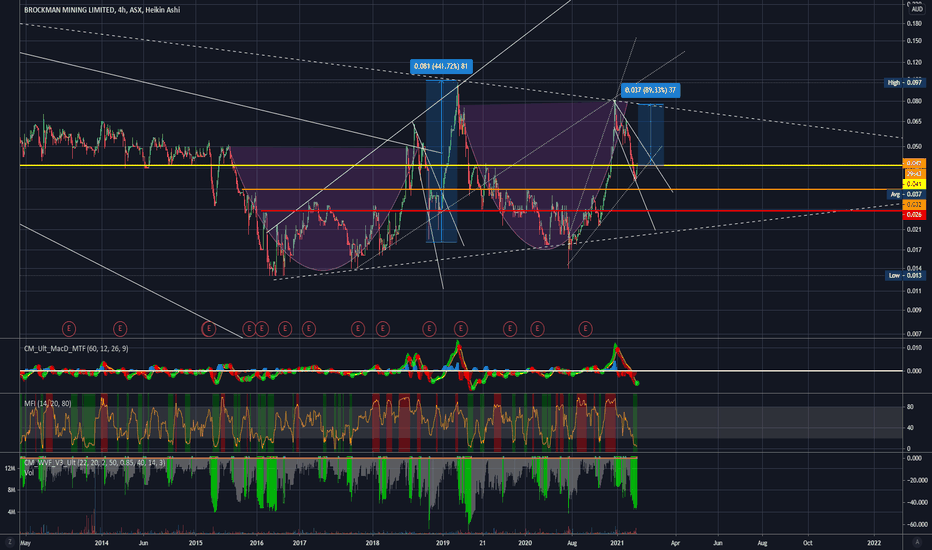Open the AUD currency selector
Image resolution: width=932 pixels, height=550 pixels.
point(917,9)
